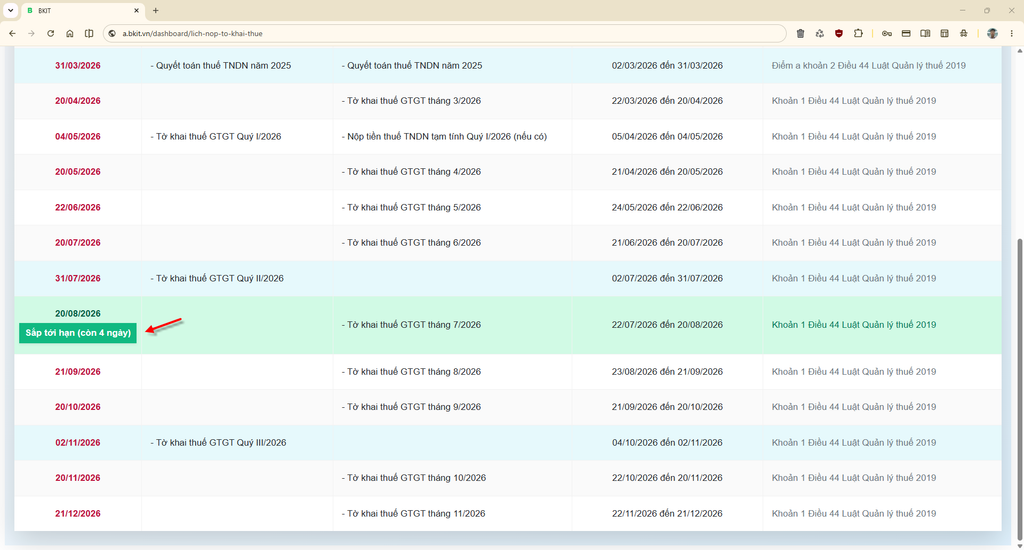Open the tab search dropdown arrow
This screenshot has height=550, width=1024.
coord(10,10)
